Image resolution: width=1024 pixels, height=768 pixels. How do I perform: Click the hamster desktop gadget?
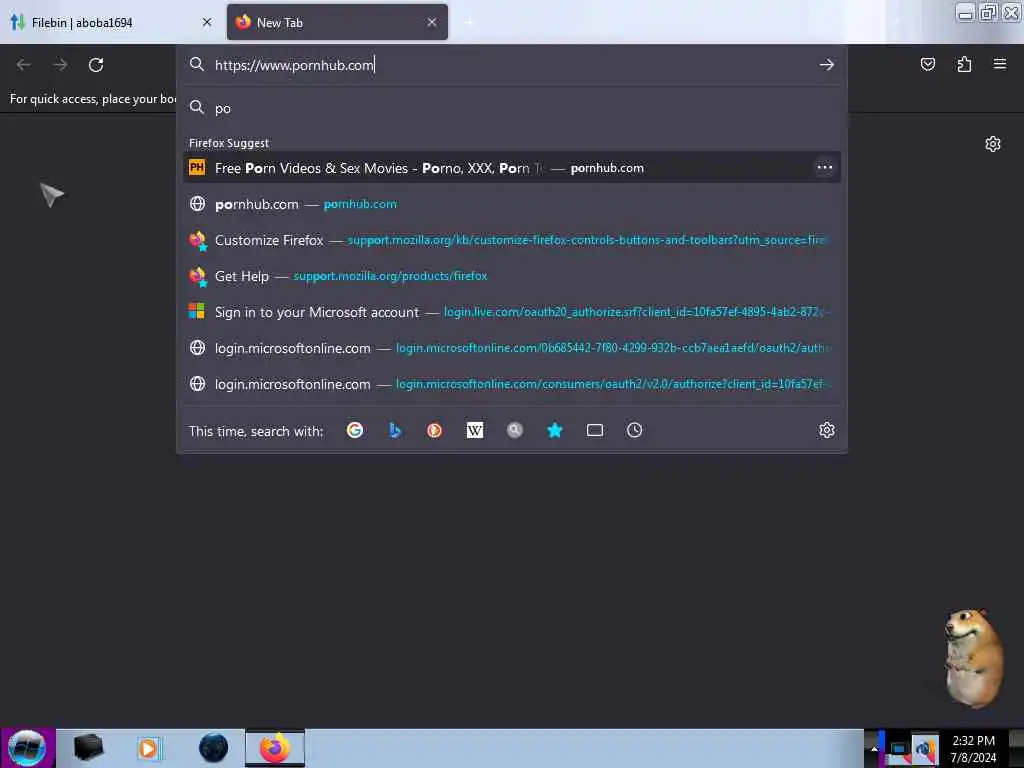pyautogui.click(x=973, y=658)
